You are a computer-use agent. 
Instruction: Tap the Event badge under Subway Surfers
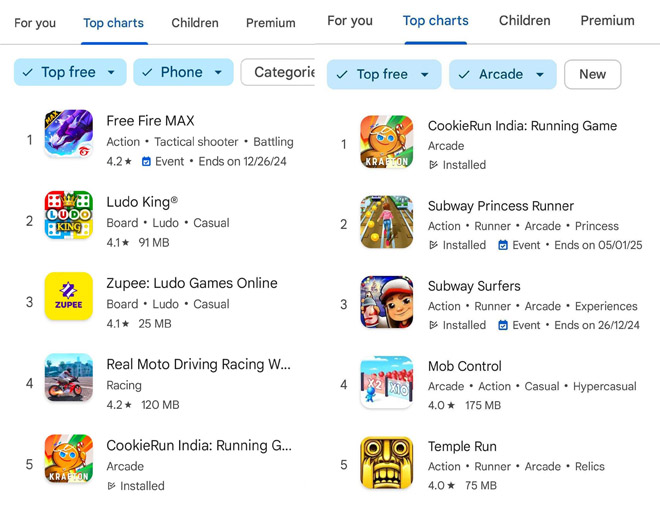[519, 325]
